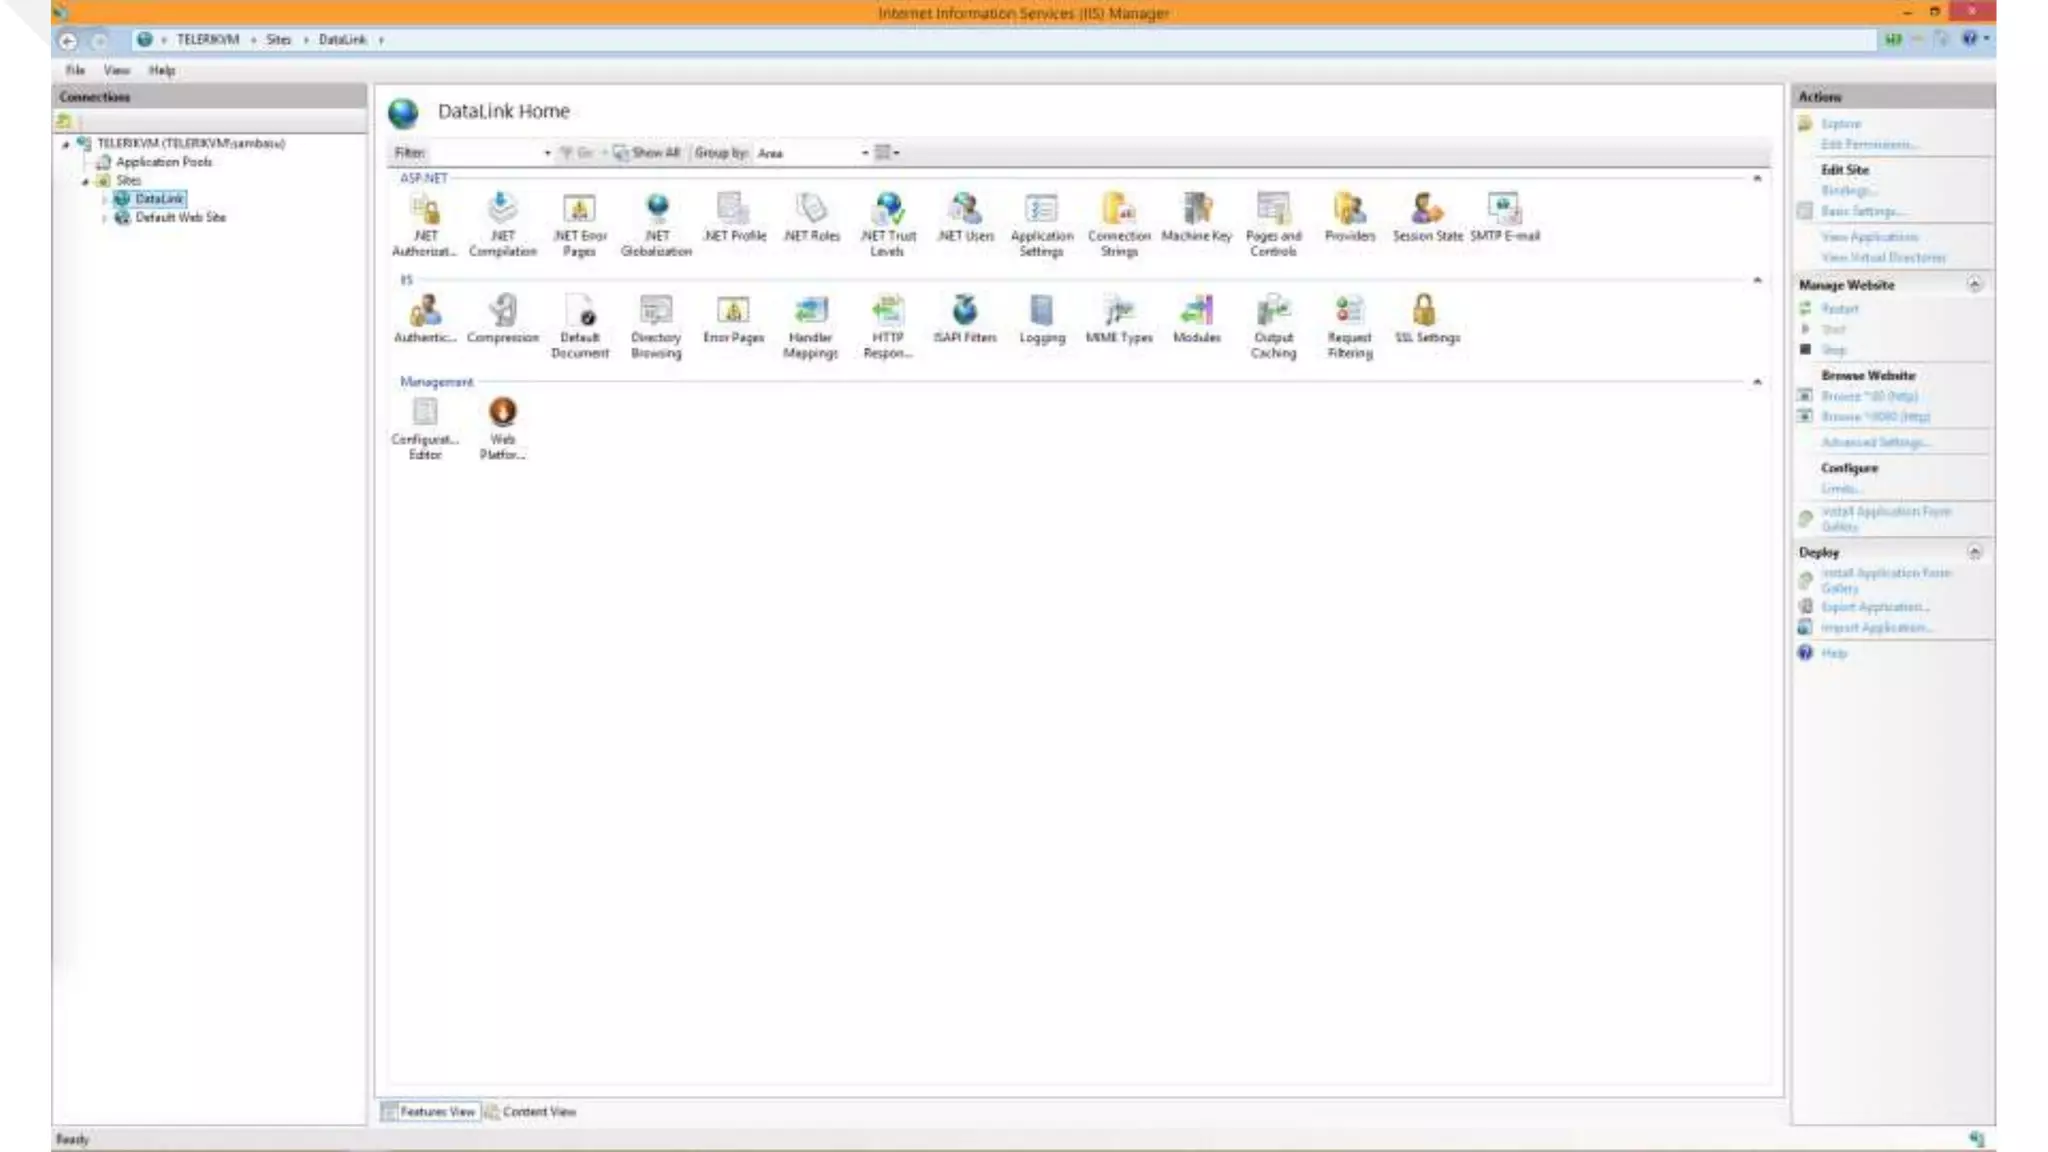Open the .NET Compilation feature
The width and height of the screenshot is (2048, 1152).
point(502,224)
